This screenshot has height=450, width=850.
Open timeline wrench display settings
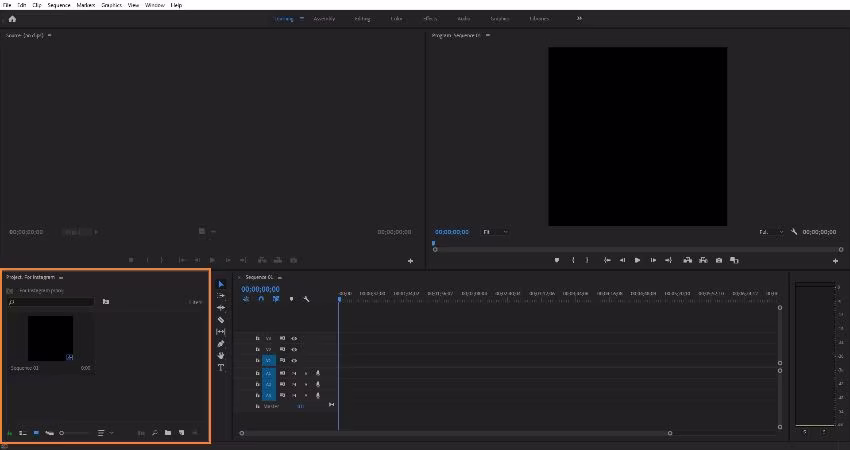click(x=307, y=299)
